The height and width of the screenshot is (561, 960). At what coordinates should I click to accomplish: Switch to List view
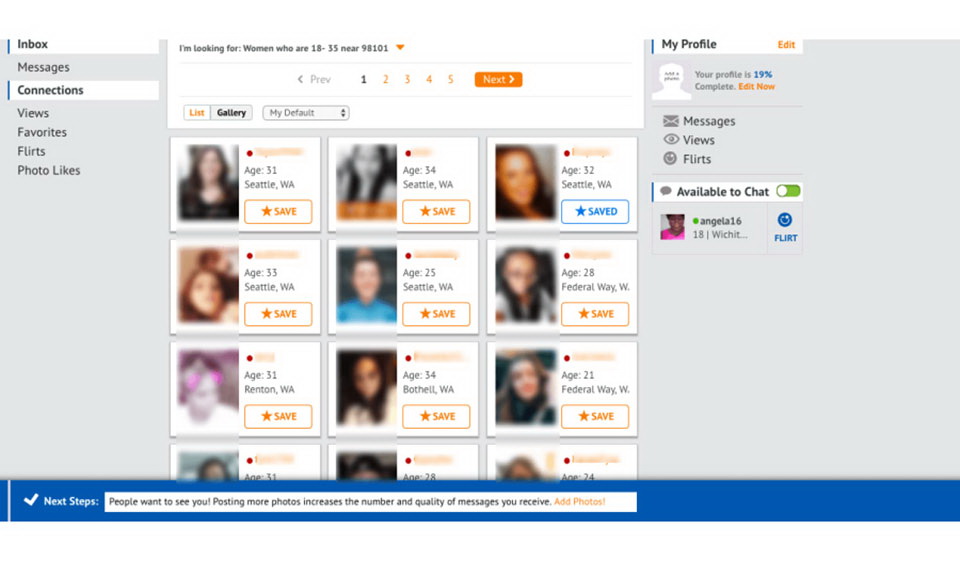tap(197, 113)
